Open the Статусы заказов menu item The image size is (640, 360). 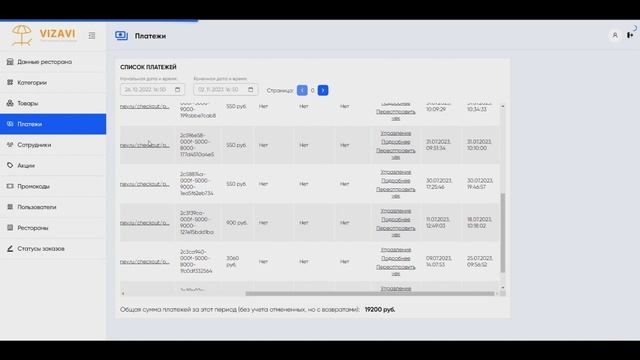click(x=53, y=249)
